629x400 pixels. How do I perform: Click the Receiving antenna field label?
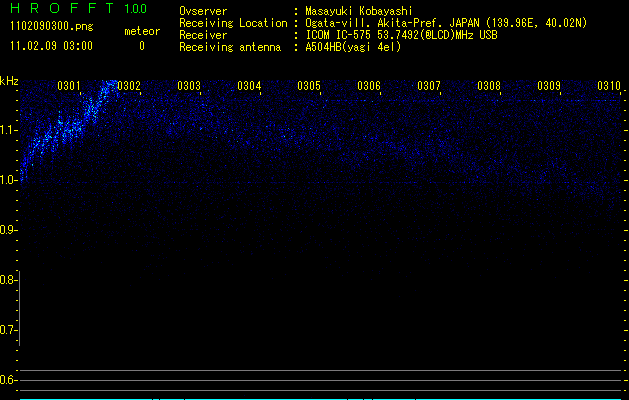230,47
